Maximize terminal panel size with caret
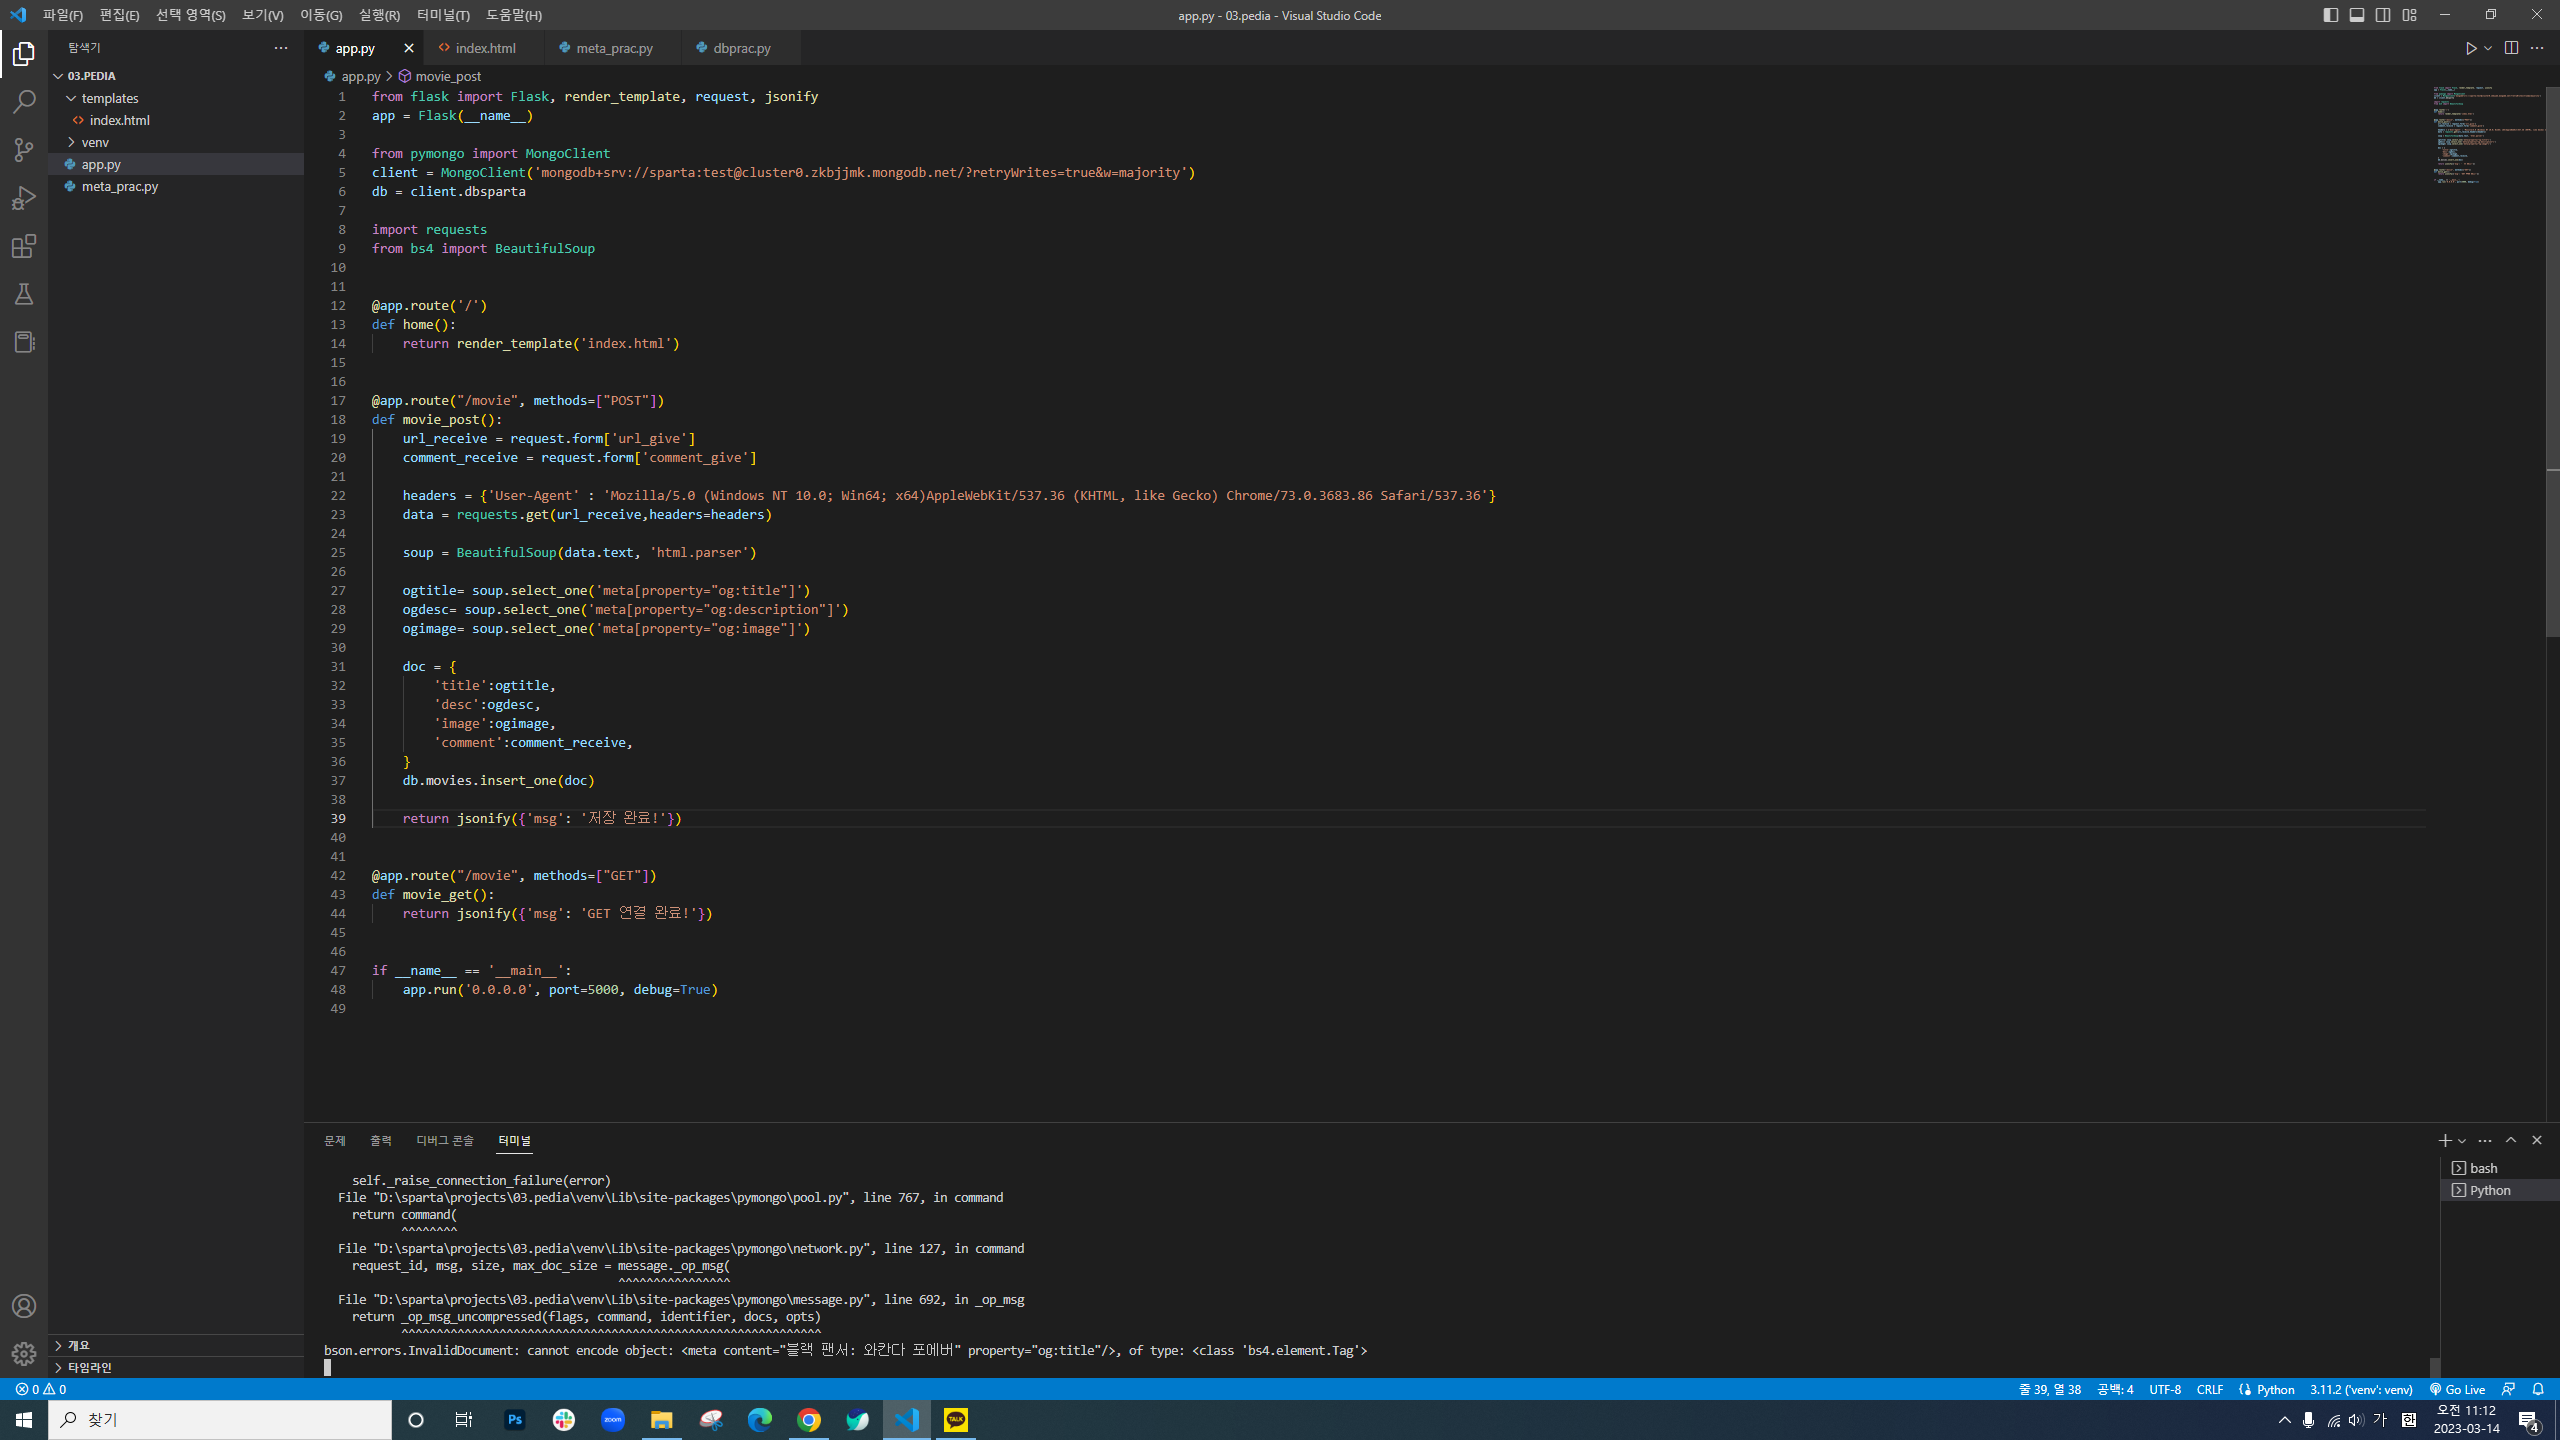This screenshot has width=2560, height=1440. 2511,1140
